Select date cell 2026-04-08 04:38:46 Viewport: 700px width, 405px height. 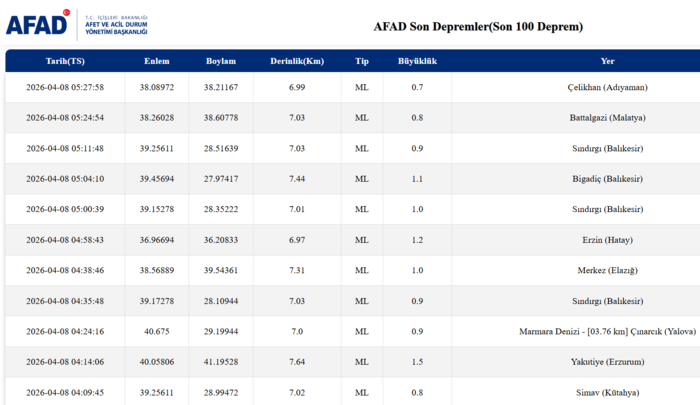click(x=65, y=270)
